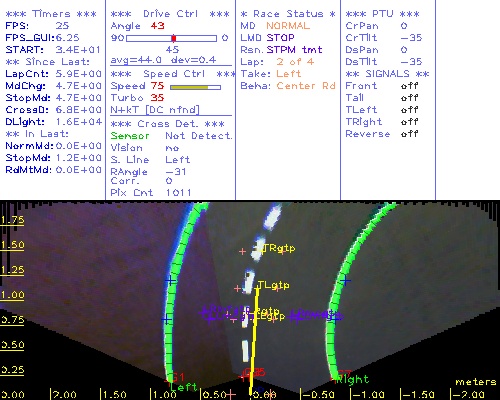Image resolution: width=500 pixels, height=400 pixels.
Task: Click the Front signal off status
Action: pos(410,86)
